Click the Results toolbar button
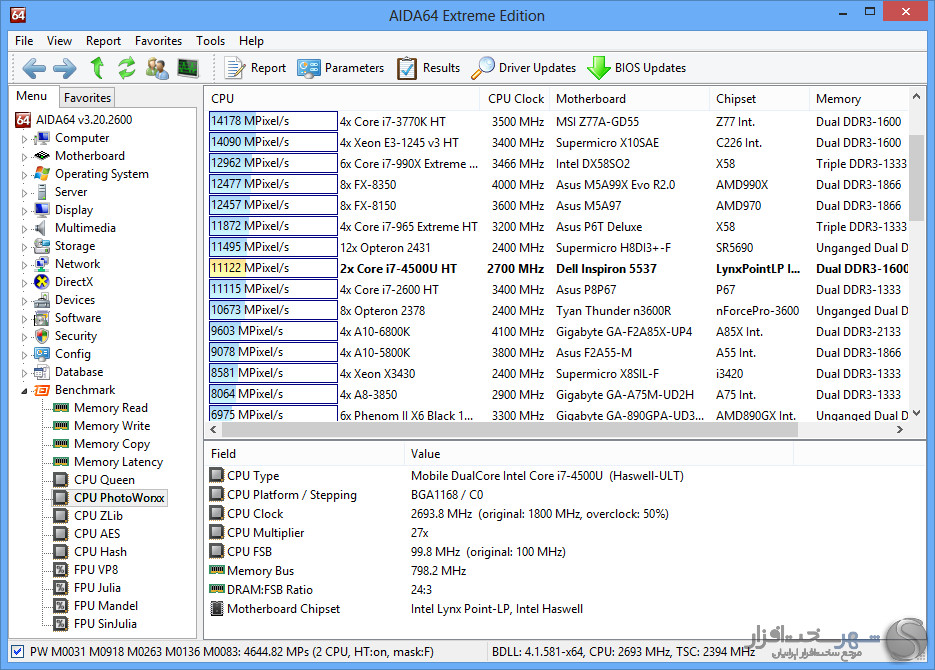The width and height of the screenshot is (935, 670). [429, 68]
